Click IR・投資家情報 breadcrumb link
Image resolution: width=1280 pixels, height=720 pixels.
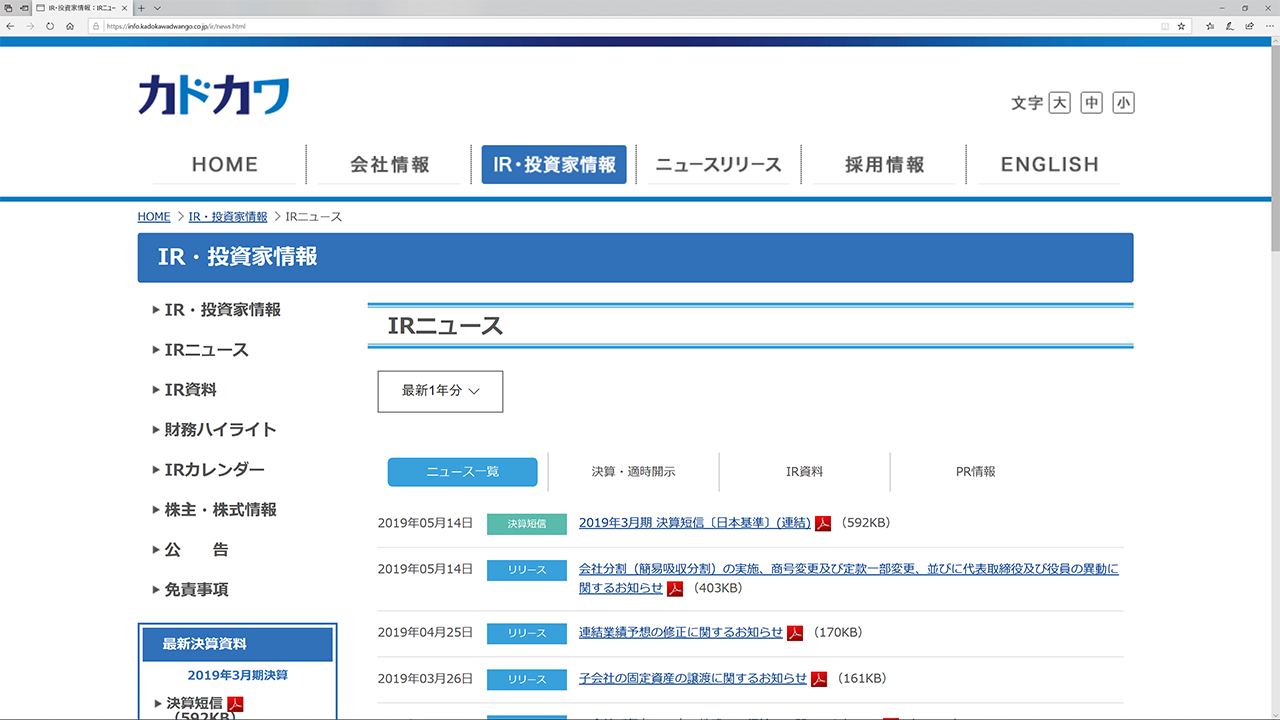click(x=228, y=217)
